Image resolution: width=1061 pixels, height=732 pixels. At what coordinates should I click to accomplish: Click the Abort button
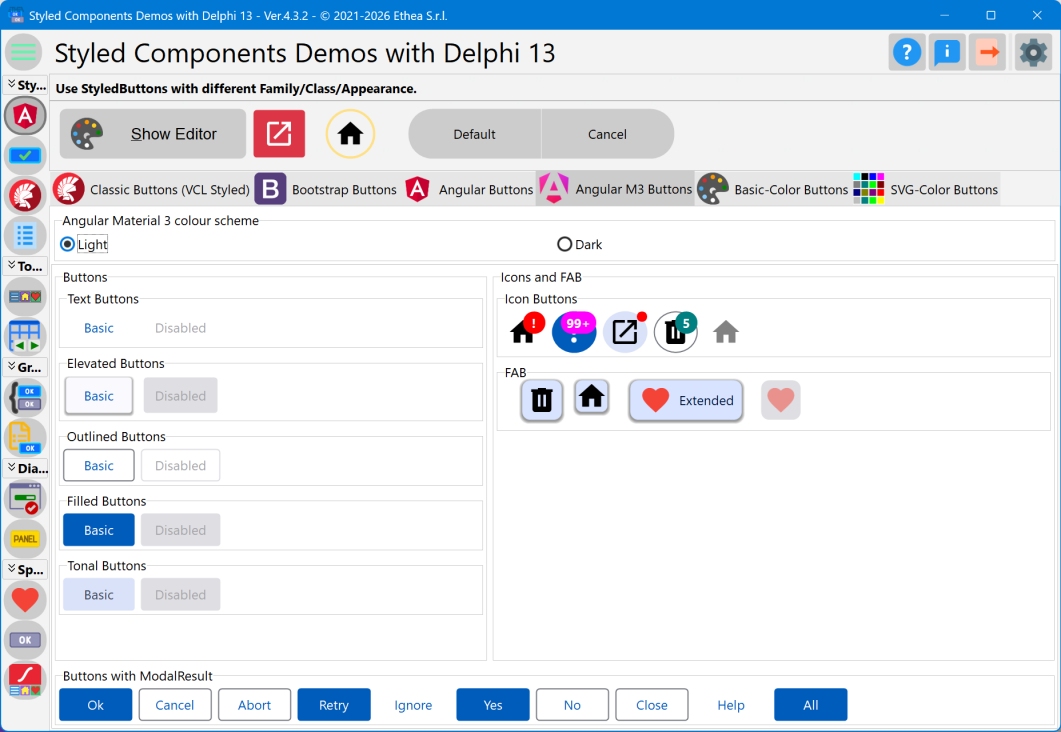coord(254,705)
